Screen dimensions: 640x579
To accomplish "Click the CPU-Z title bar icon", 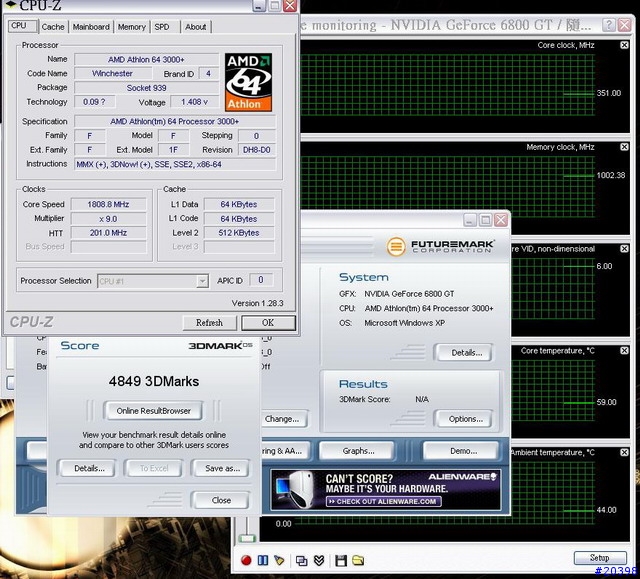I will (x=11, y=5).
